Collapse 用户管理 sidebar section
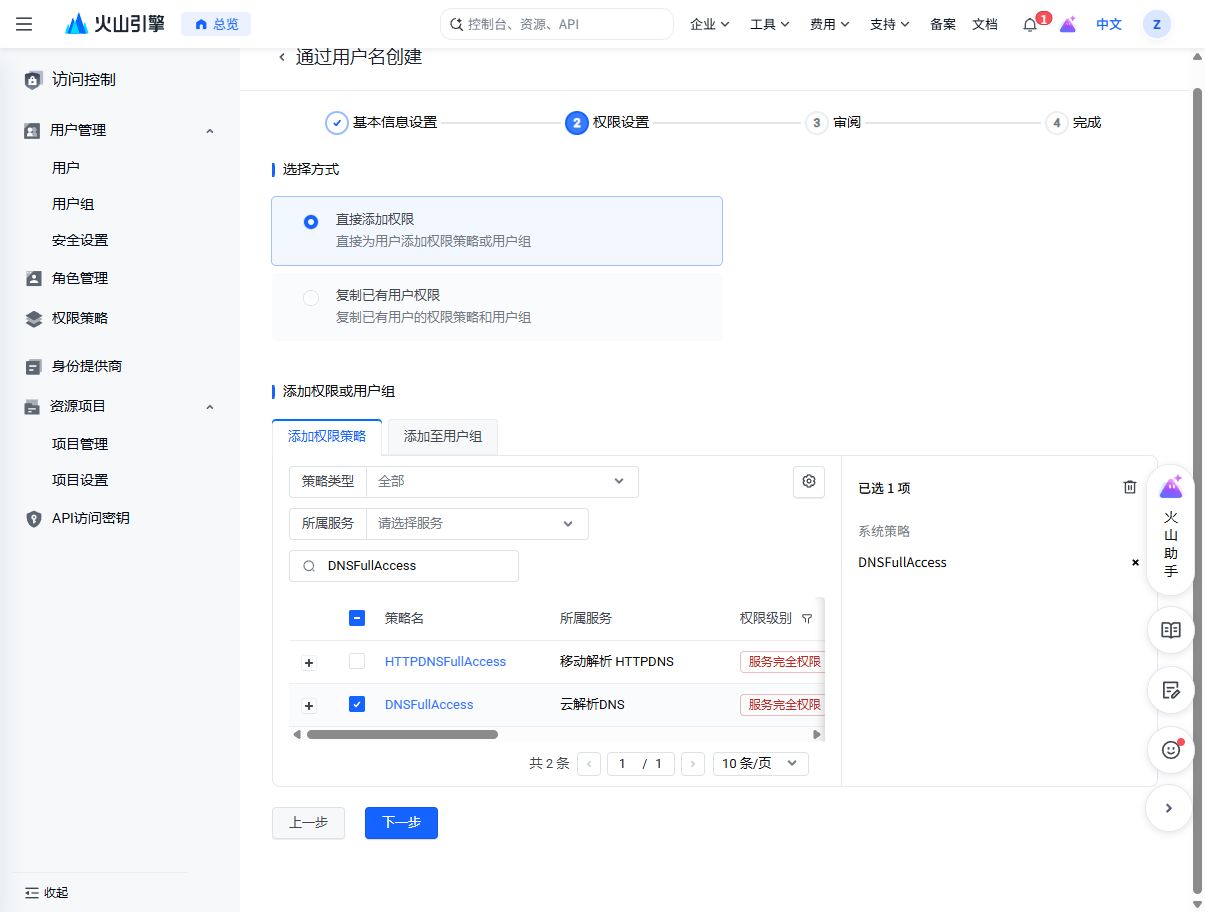 pyautogui.click(x=210, y=130)
